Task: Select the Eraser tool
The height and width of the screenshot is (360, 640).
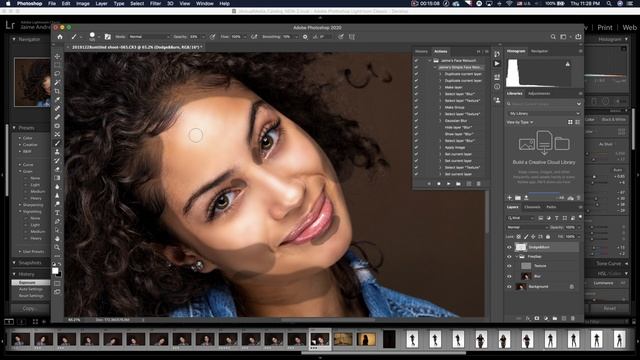Action: tap(57, 169)
